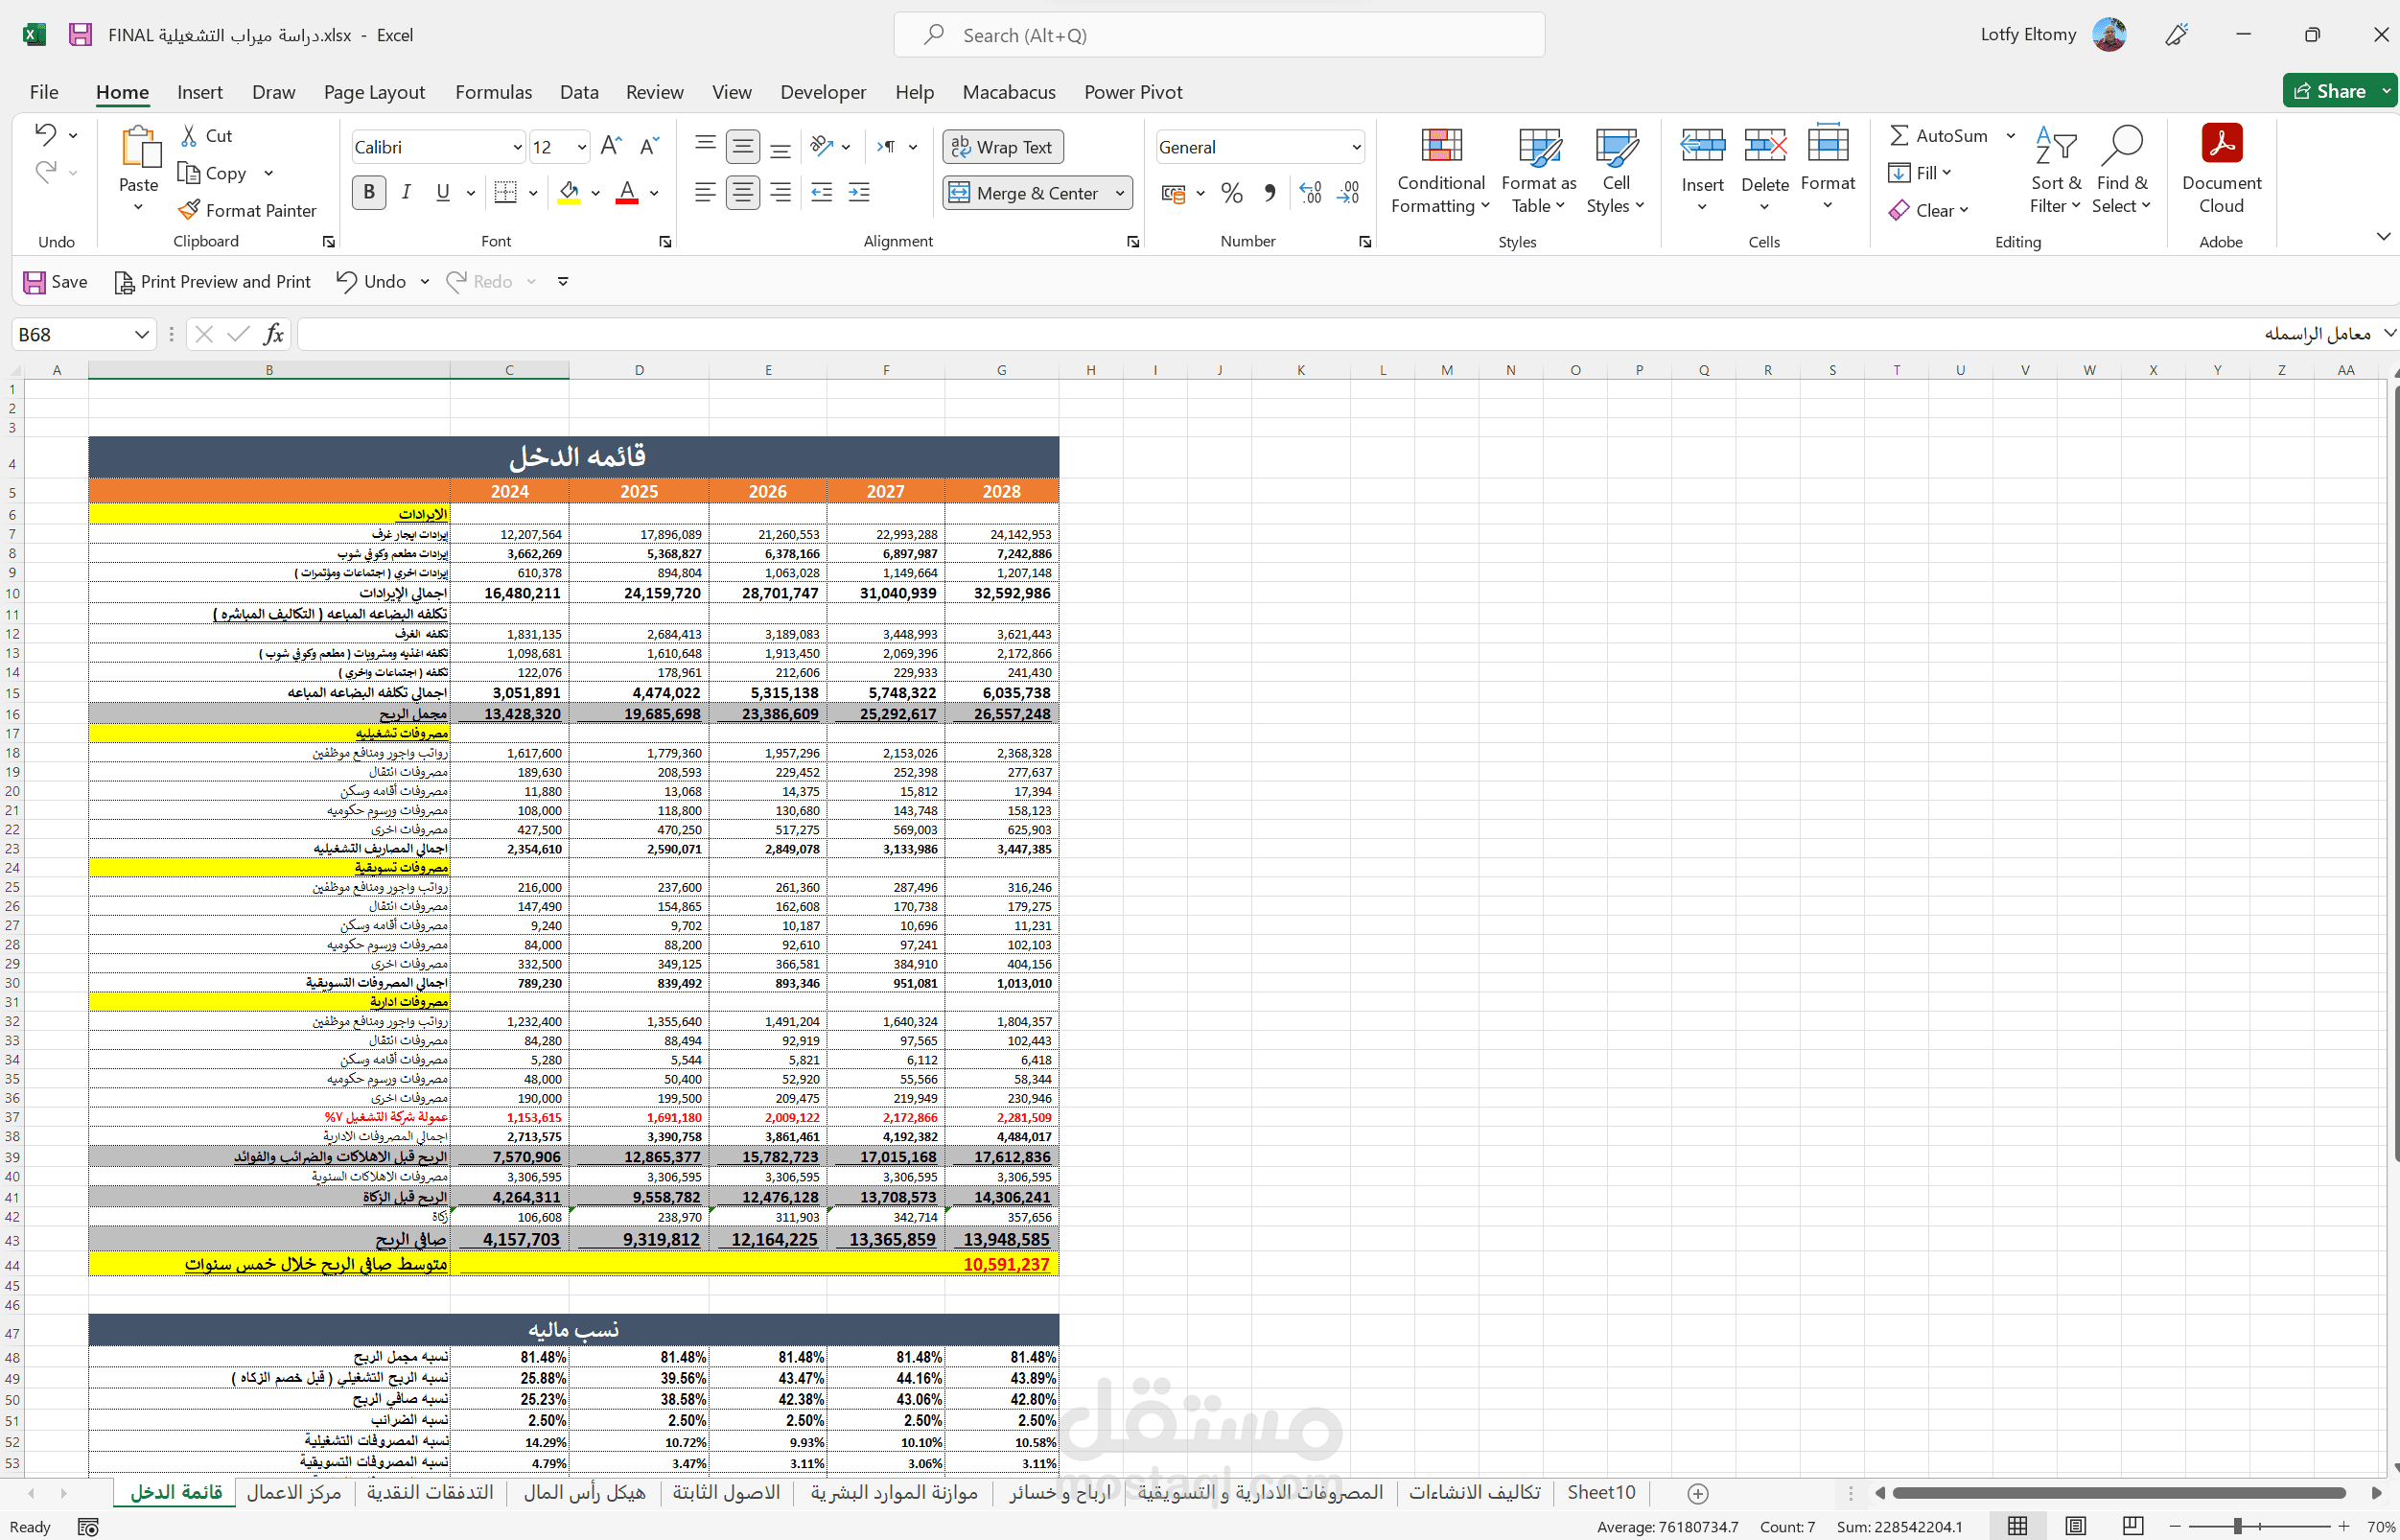Open the File menu

pos(44,92)
